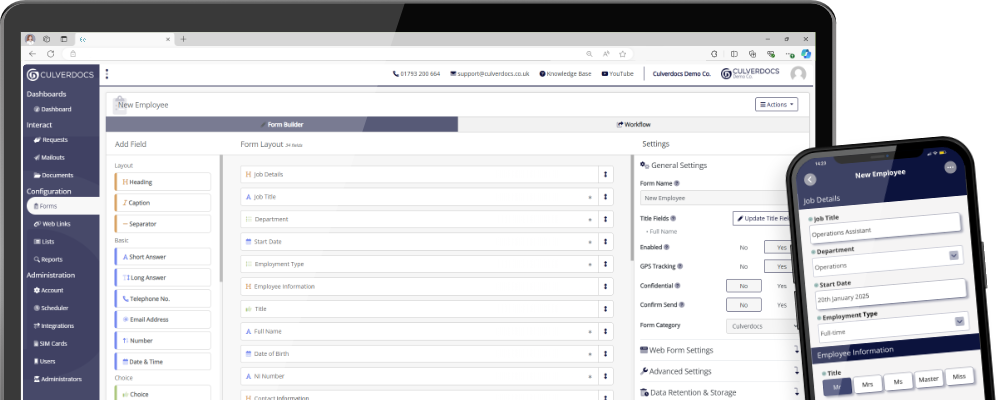Select Master title on the phone

pyautogui.click(x=929, y=379)
